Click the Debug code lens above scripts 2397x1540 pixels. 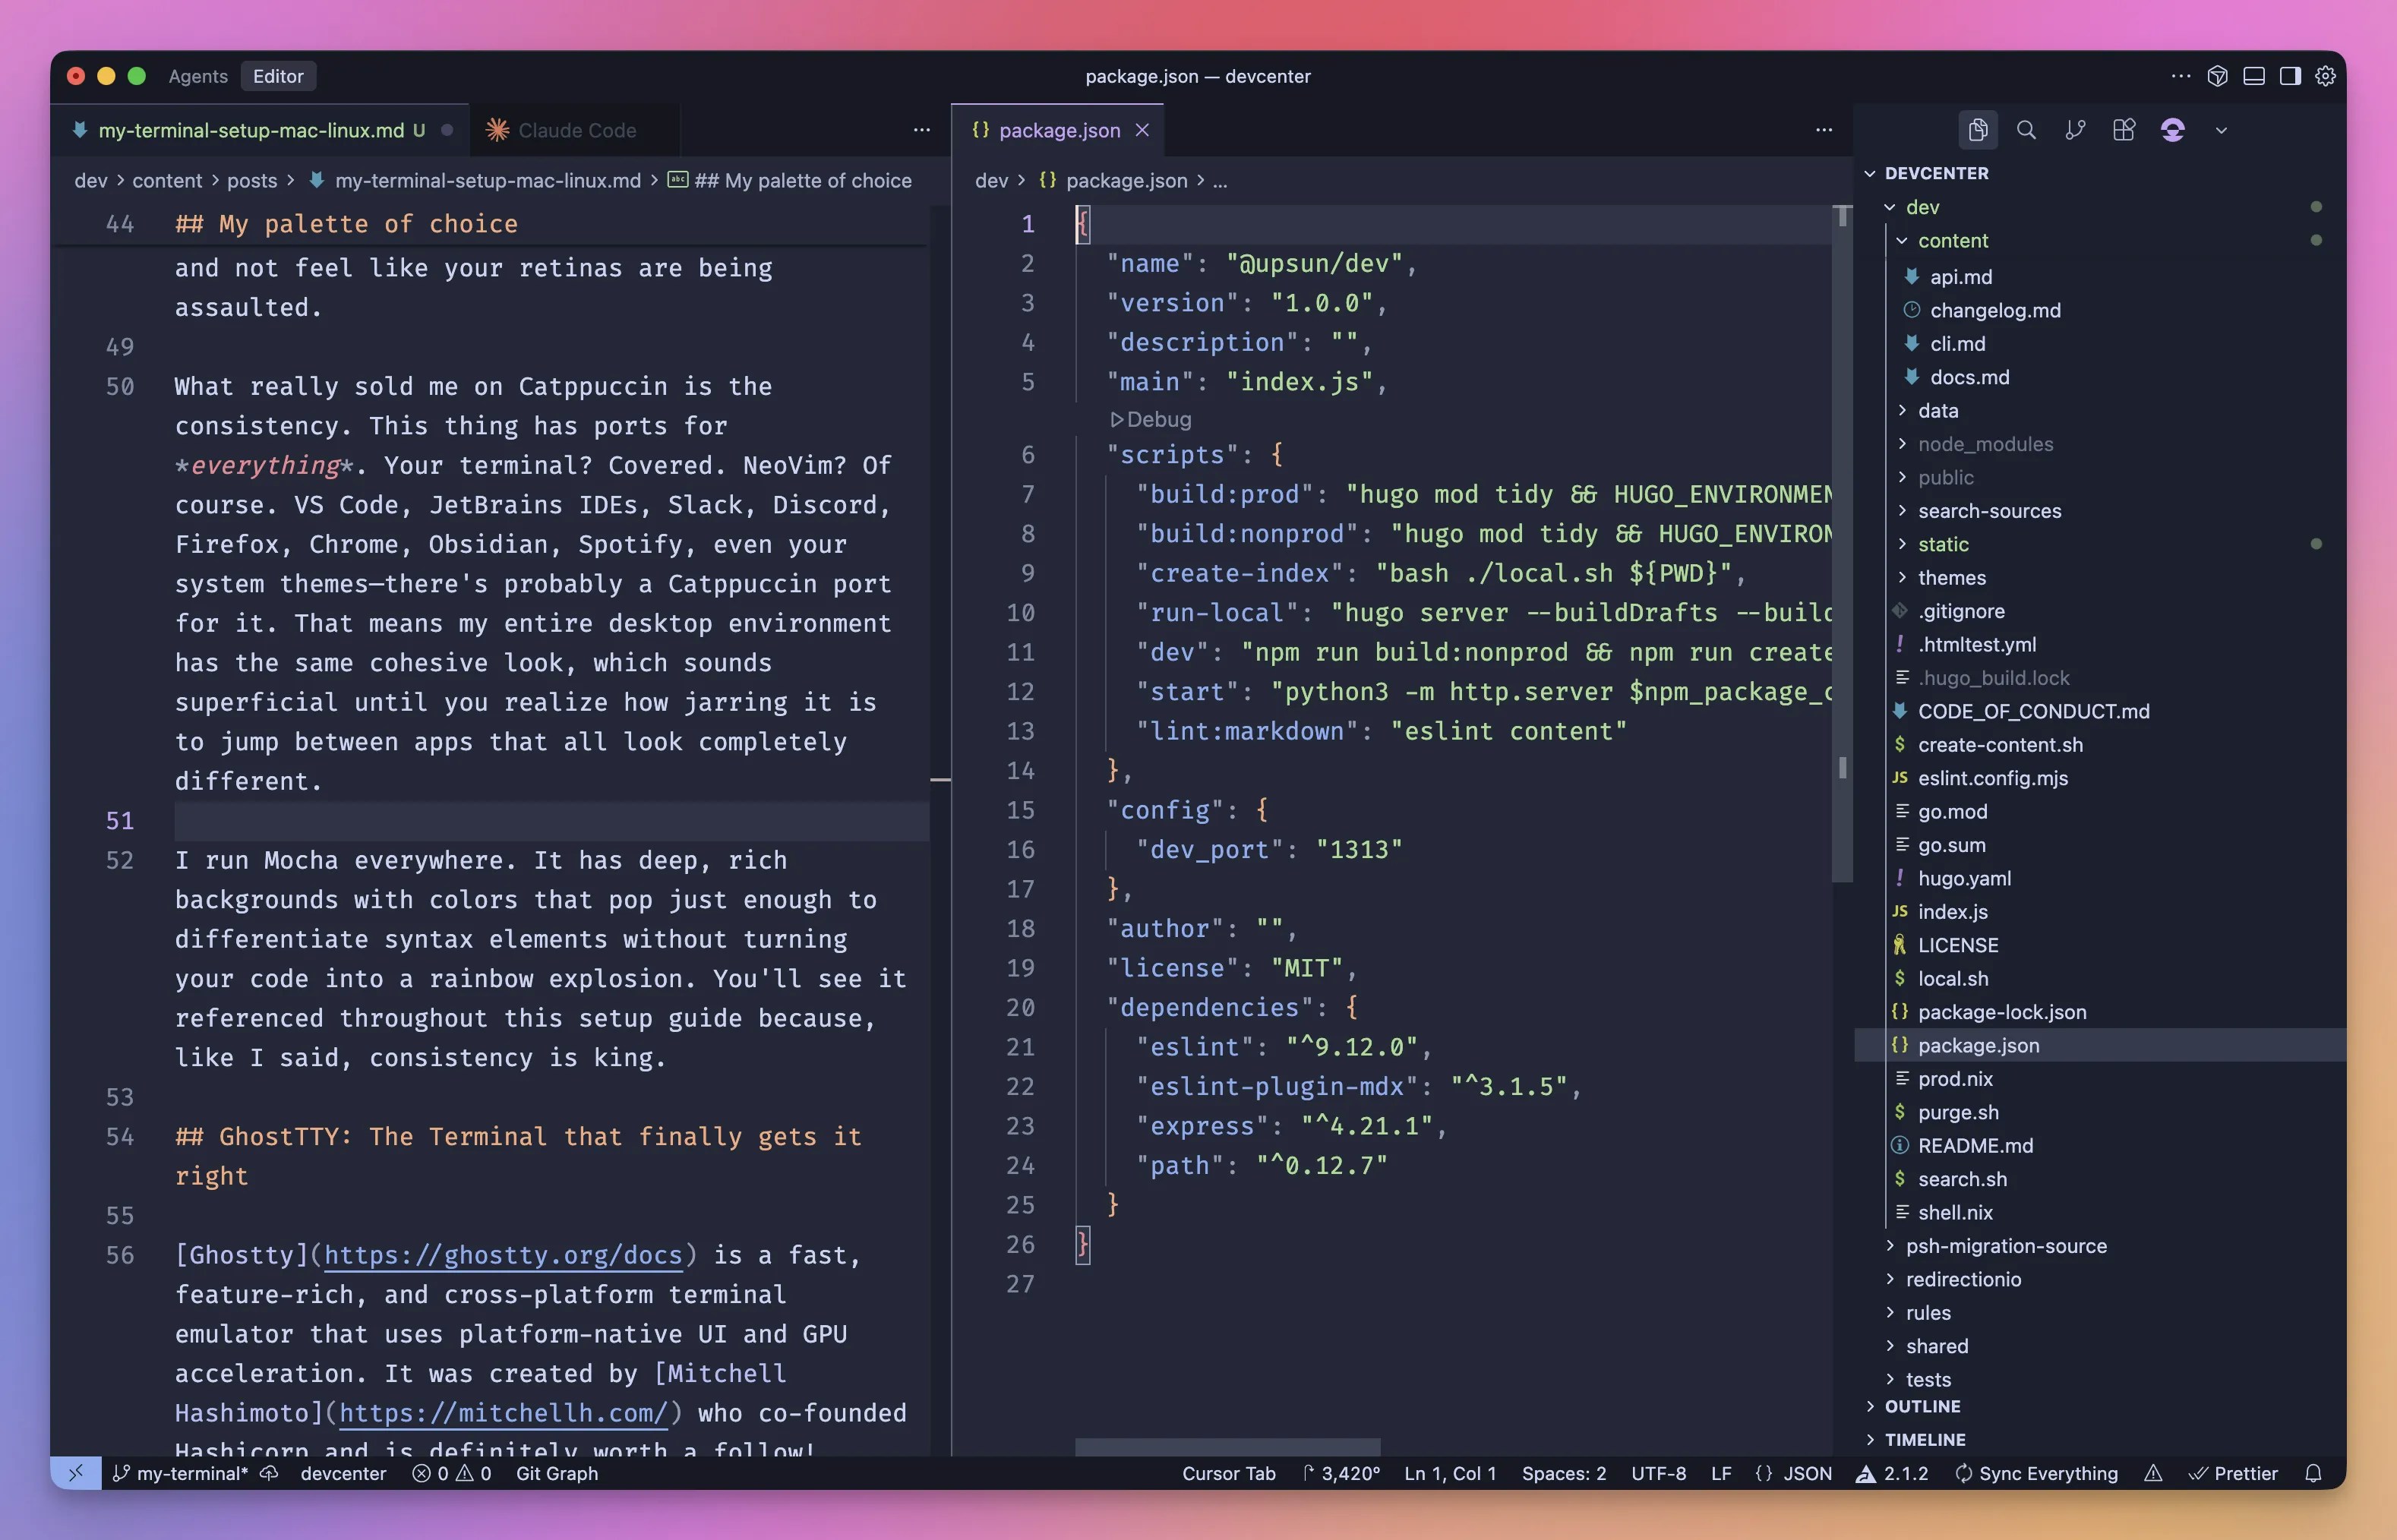click(x=1151, y=419)
